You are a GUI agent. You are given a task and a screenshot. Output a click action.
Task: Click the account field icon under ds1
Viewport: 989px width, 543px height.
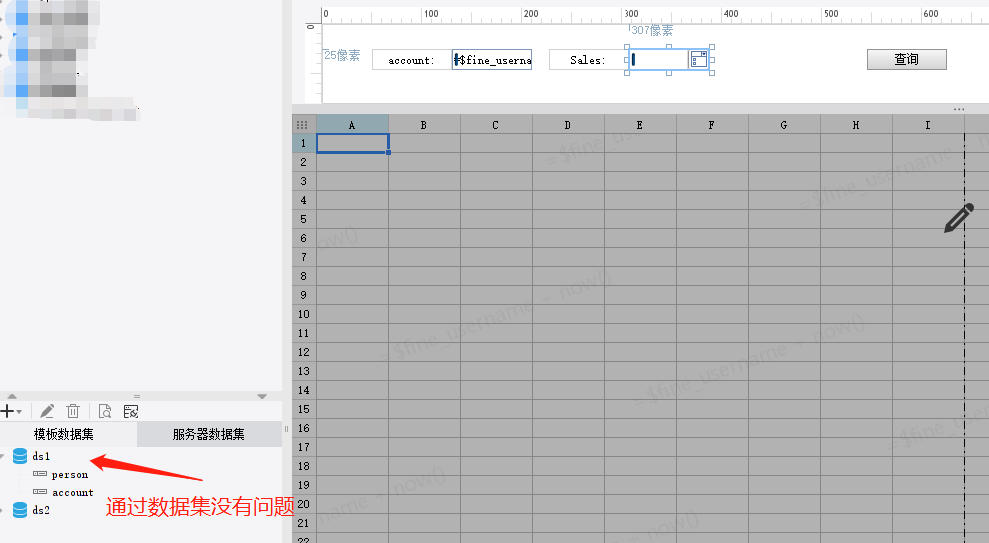(x=40, y=492)
